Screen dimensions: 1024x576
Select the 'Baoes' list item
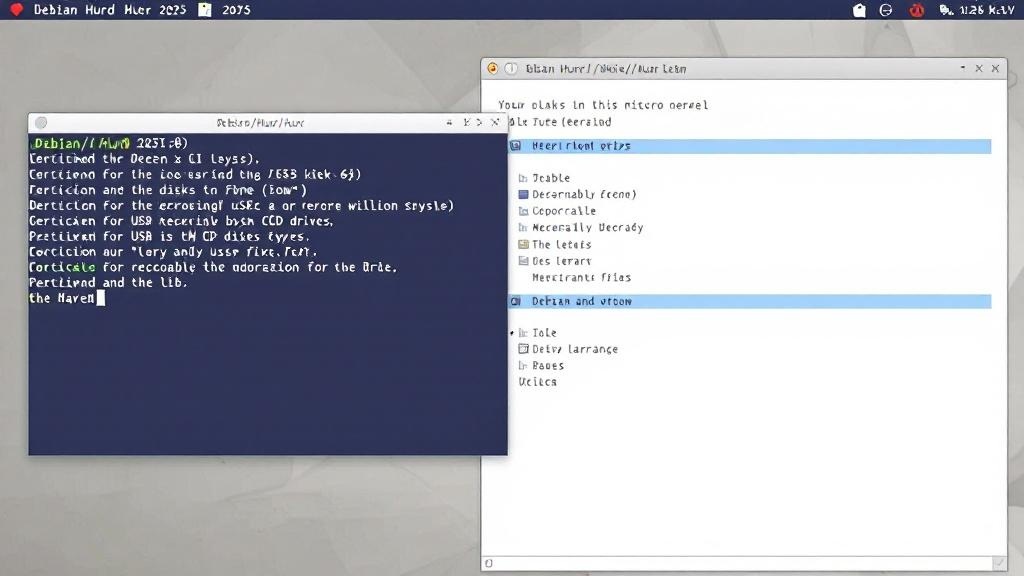(x=547, y=366)
